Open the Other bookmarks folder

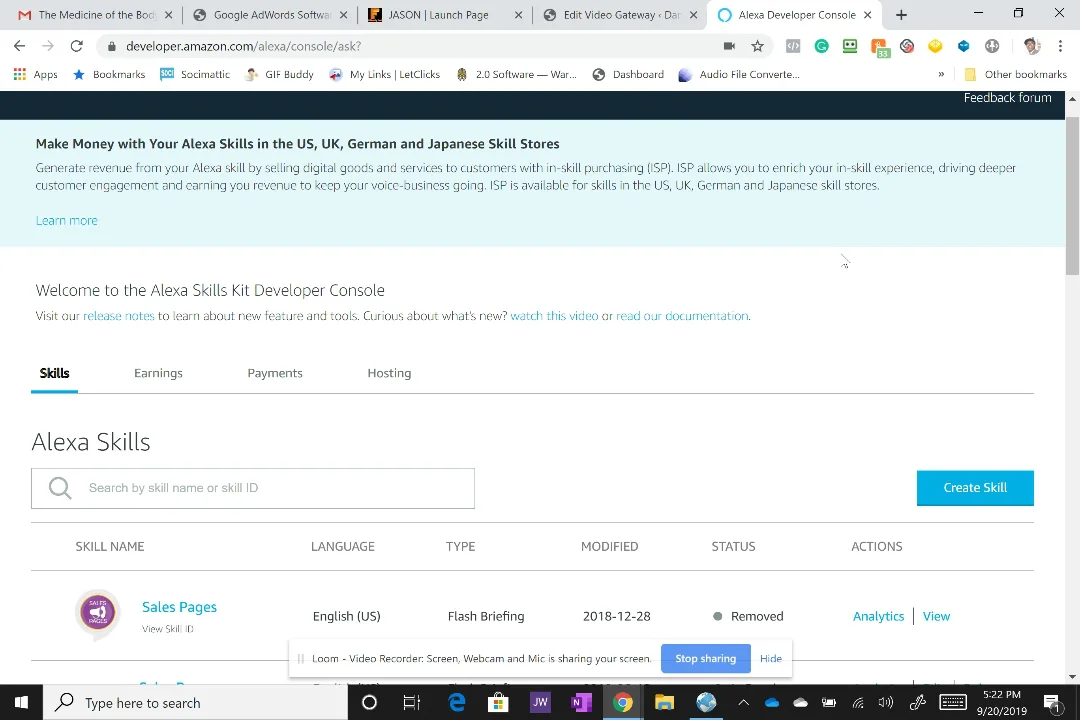click(1015, 74)
